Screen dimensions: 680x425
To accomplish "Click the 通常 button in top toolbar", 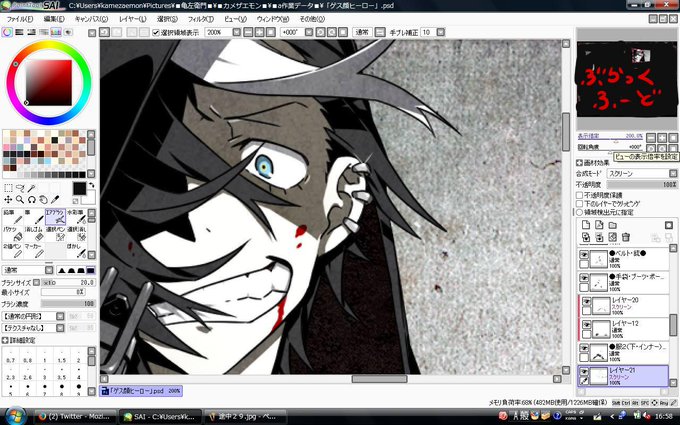I will 362,32.
